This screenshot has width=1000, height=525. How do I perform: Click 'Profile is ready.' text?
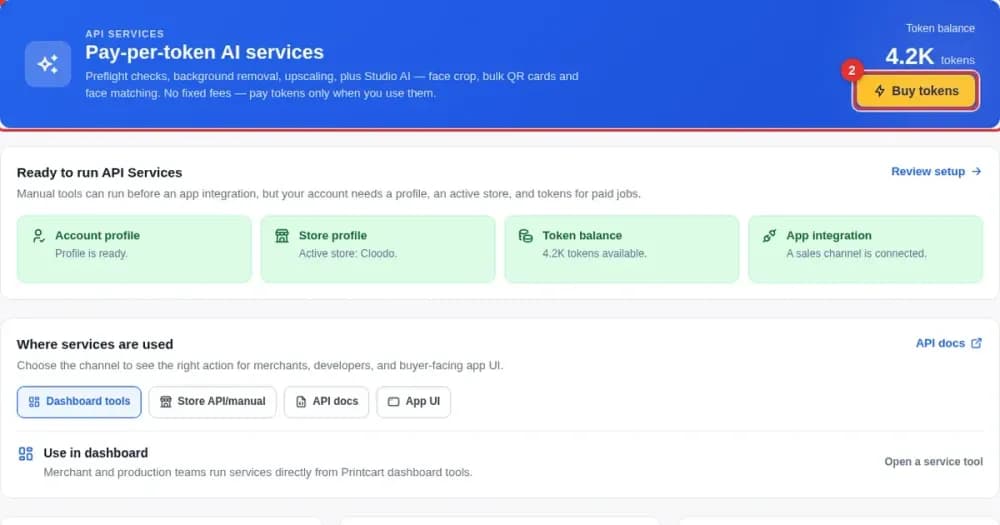91,254
